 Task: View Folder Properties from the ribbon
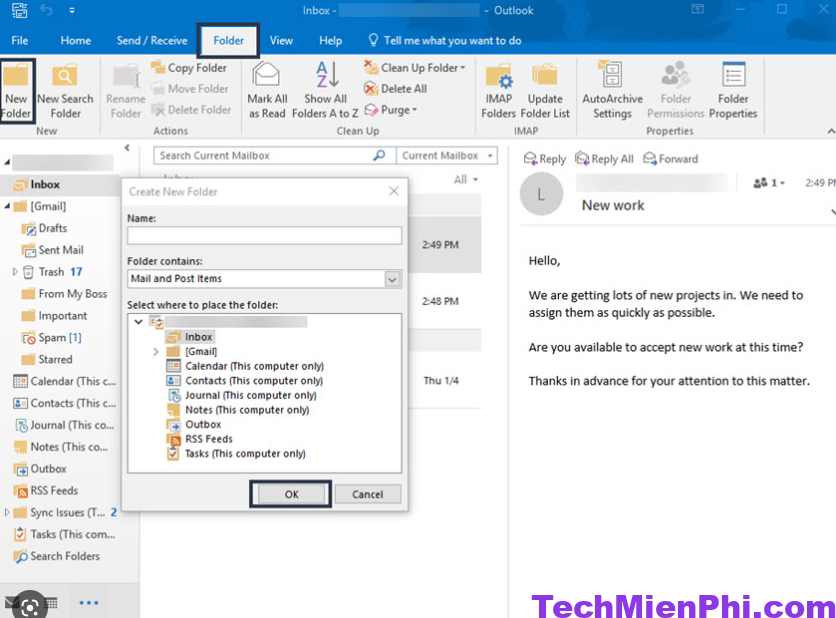coord(733,88)
